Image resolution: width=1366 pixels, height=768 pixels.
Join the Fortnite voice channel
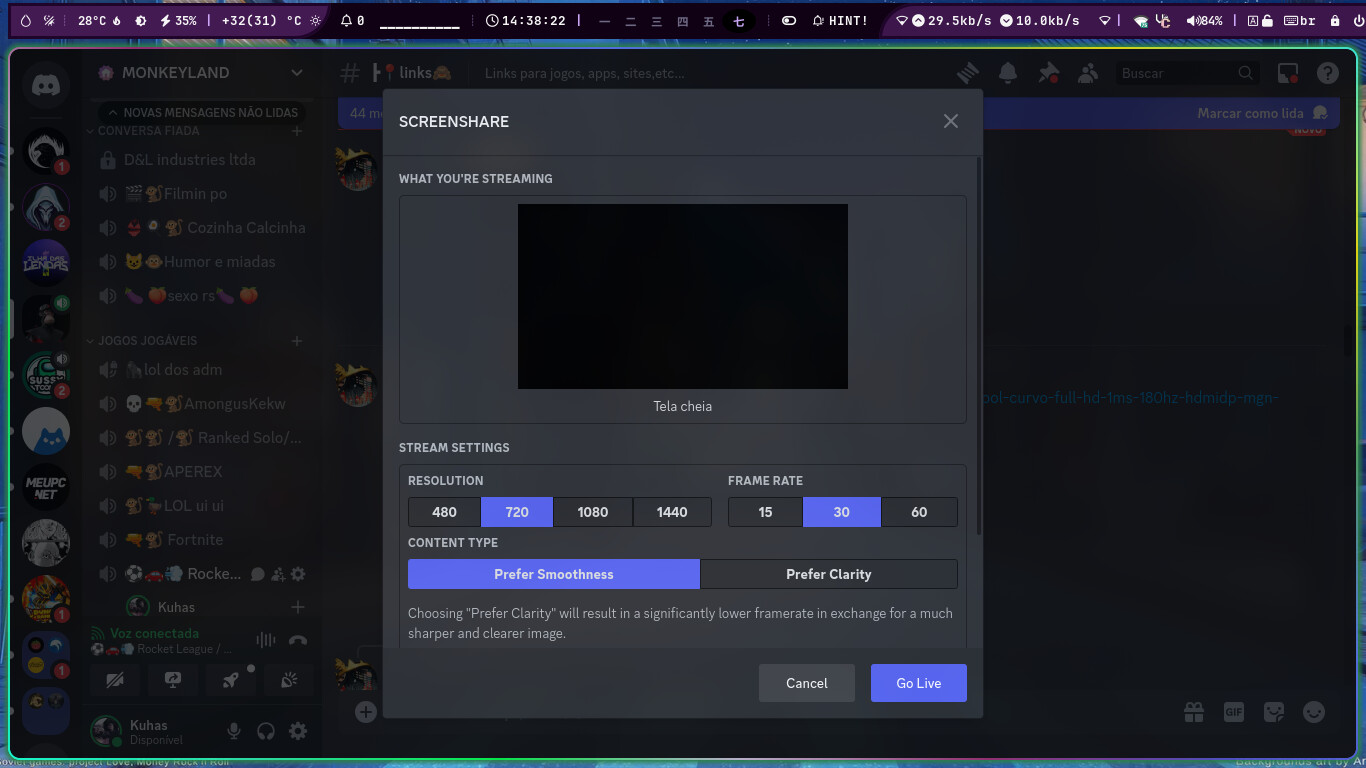pos(202,540)
